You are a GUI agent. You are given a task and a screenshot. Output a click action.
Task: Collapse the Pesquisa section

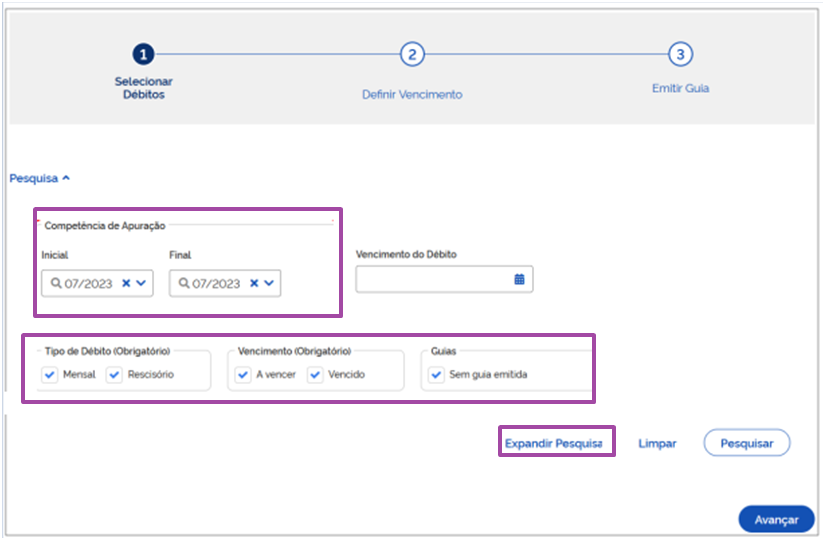click(39, 178)
